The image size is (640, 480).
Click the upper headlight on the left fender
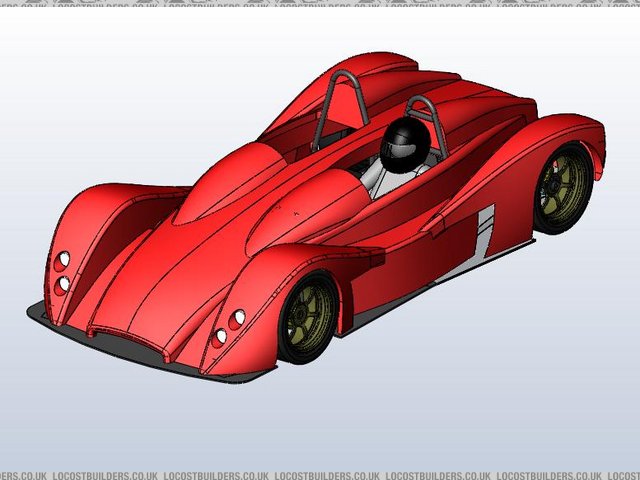coord(63,260)
